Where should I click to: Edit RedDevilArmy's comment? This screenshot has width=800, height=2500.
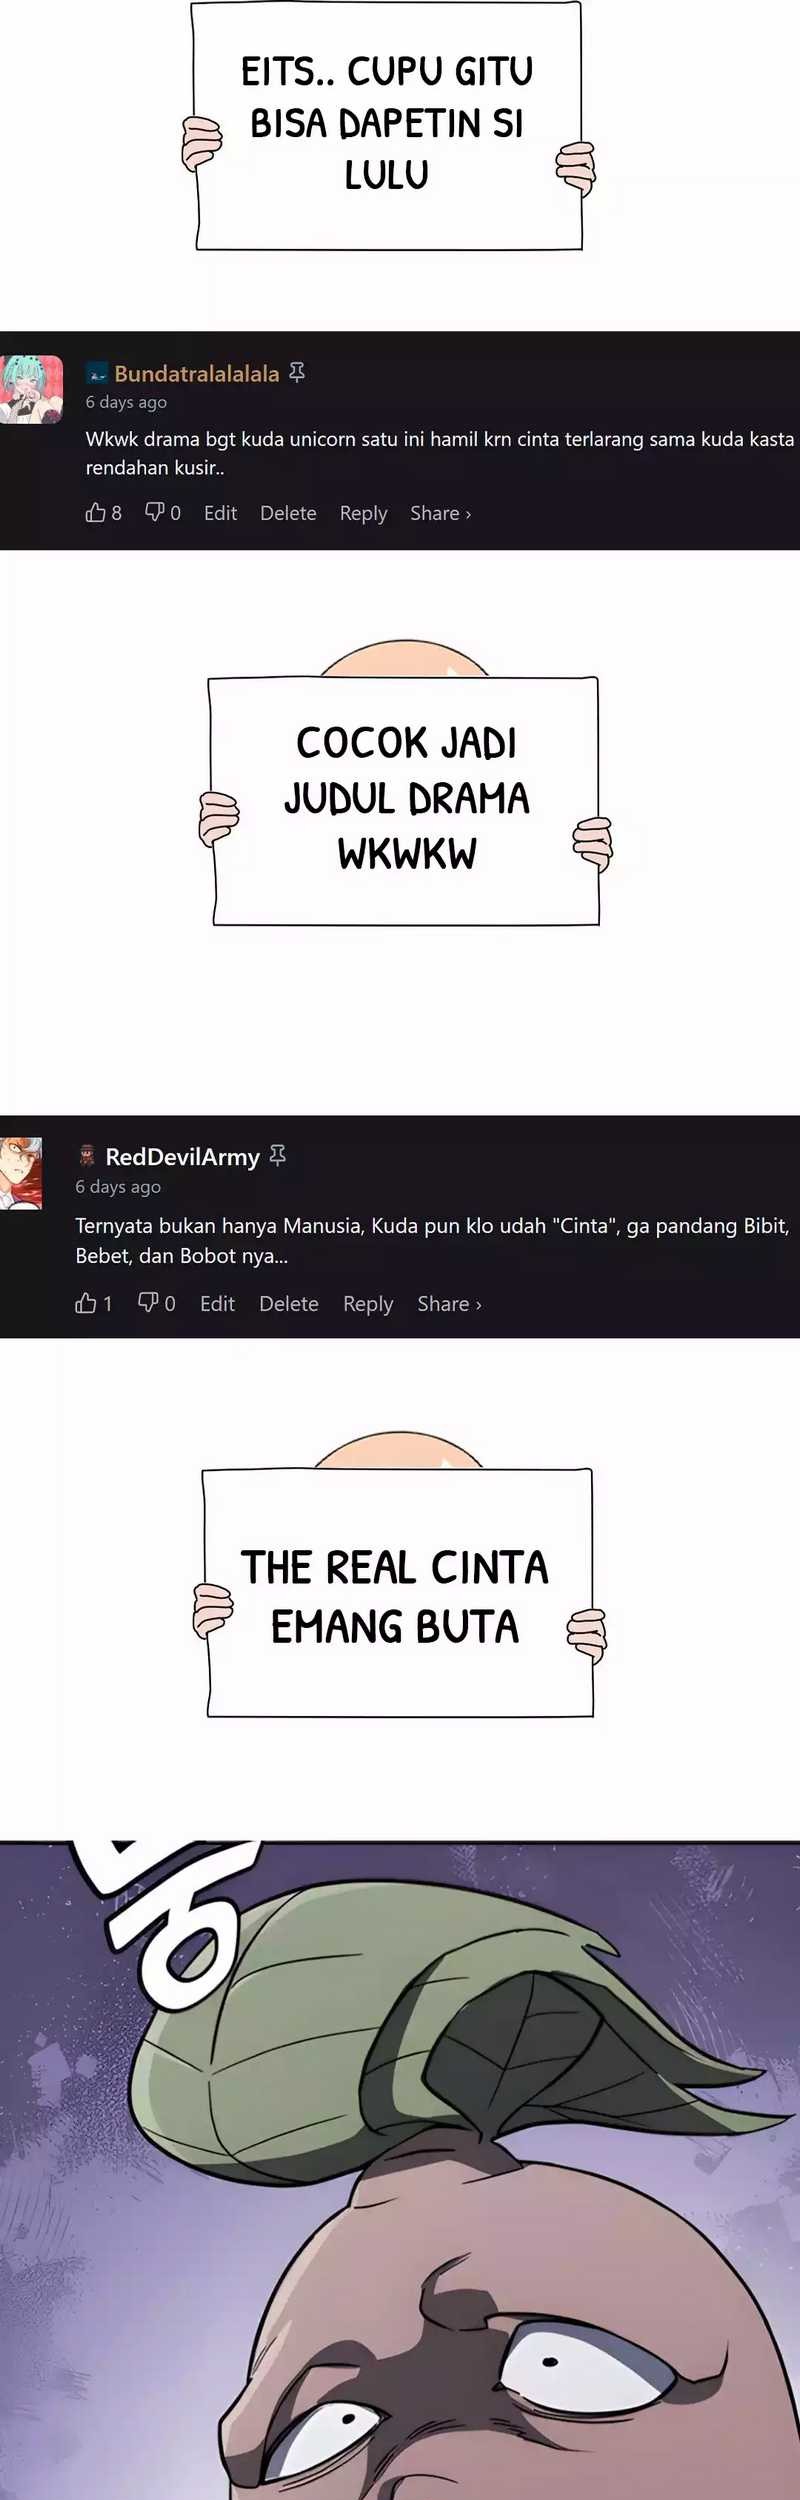pyautogui.click(x=217, y=1304)
